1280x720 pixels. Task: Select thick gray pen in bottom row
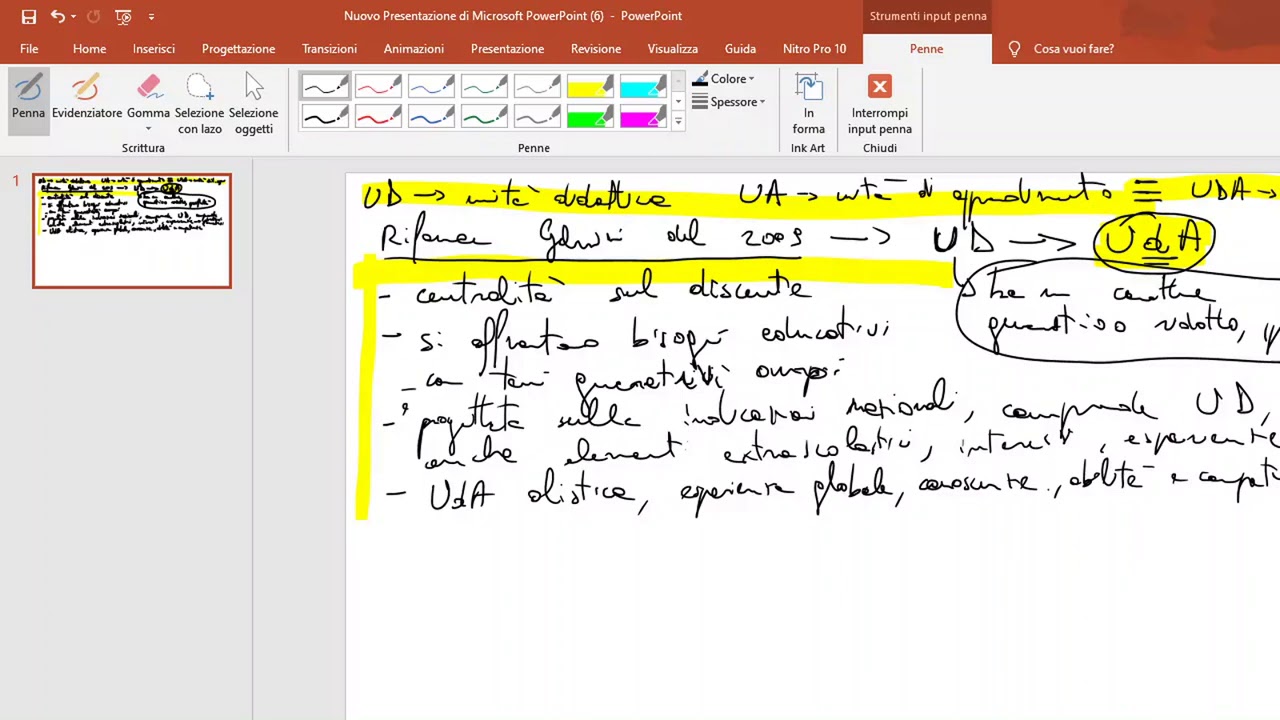pyautogui.click(x=537, y=117)
